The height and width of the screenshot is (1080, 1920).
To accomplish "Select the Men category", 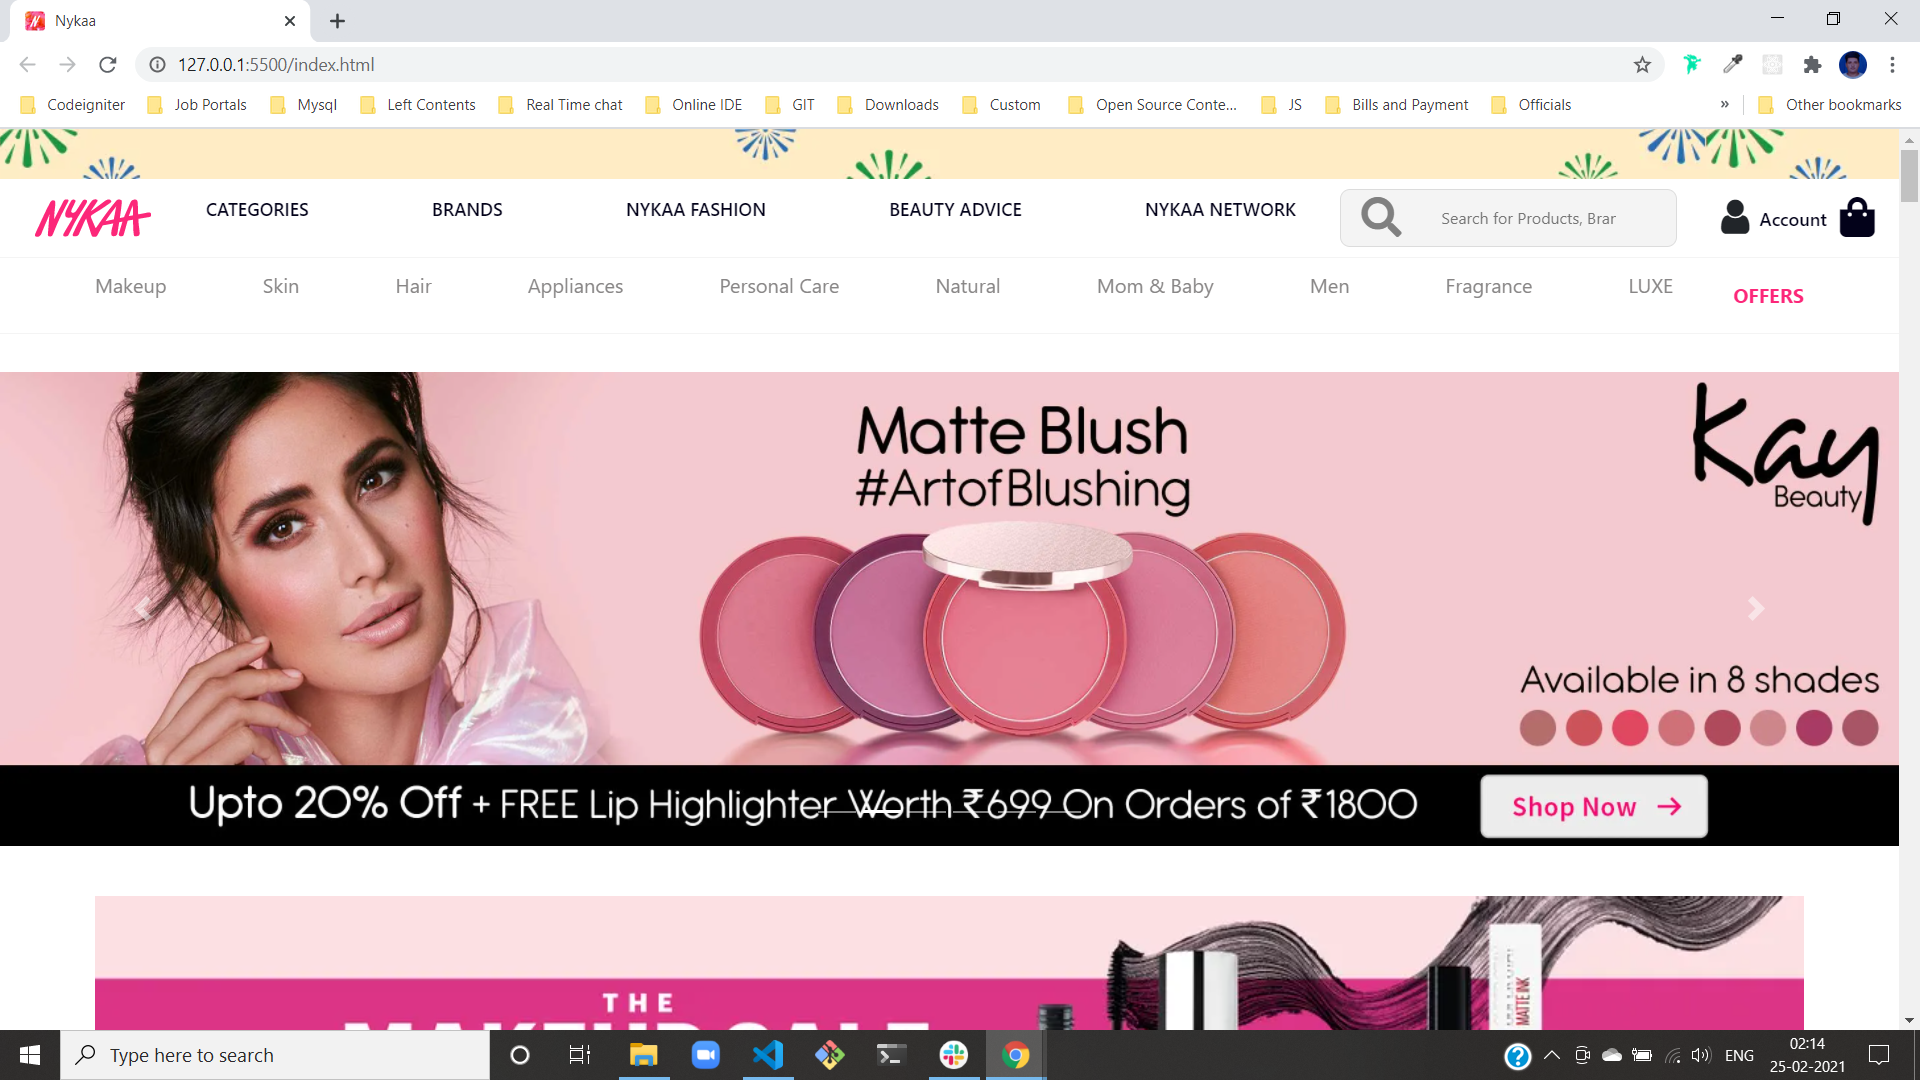I will (1329, 286).
